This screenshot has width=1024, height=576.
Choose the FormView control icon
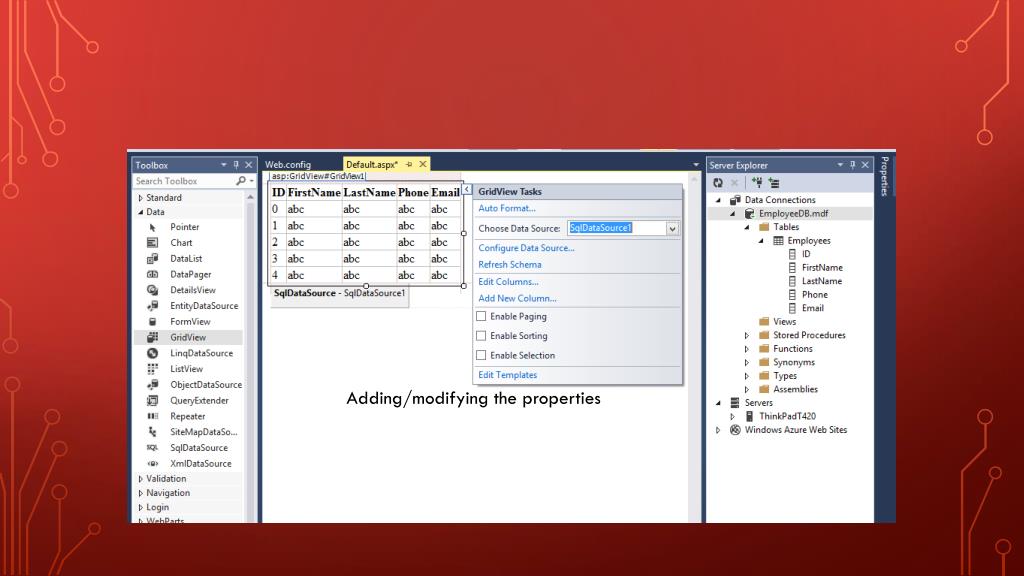152,321
